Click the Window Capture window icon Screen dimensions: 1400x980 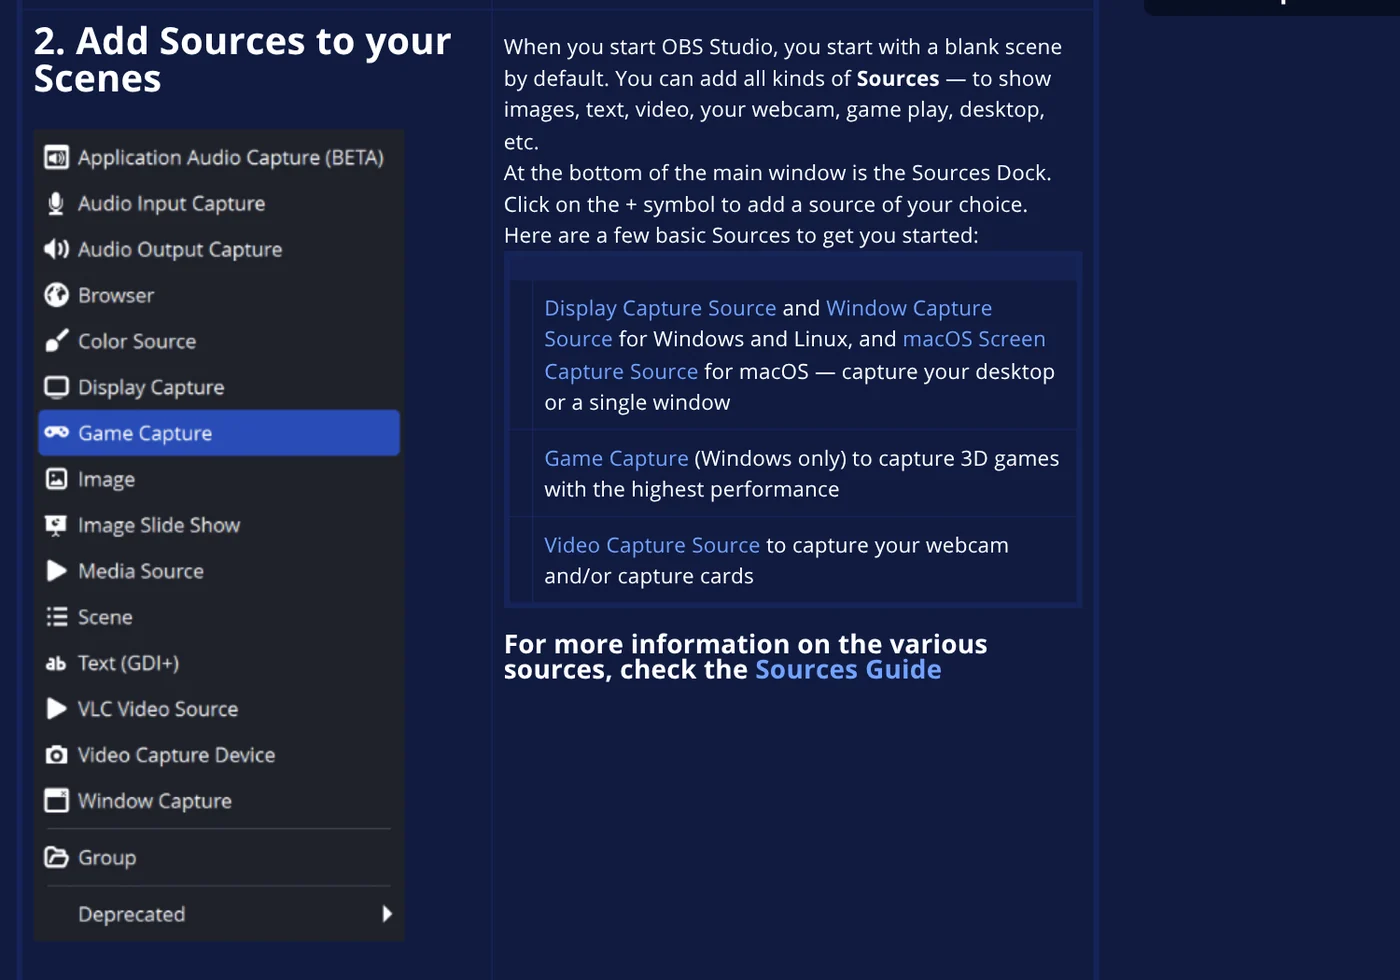tap(57, 800)
